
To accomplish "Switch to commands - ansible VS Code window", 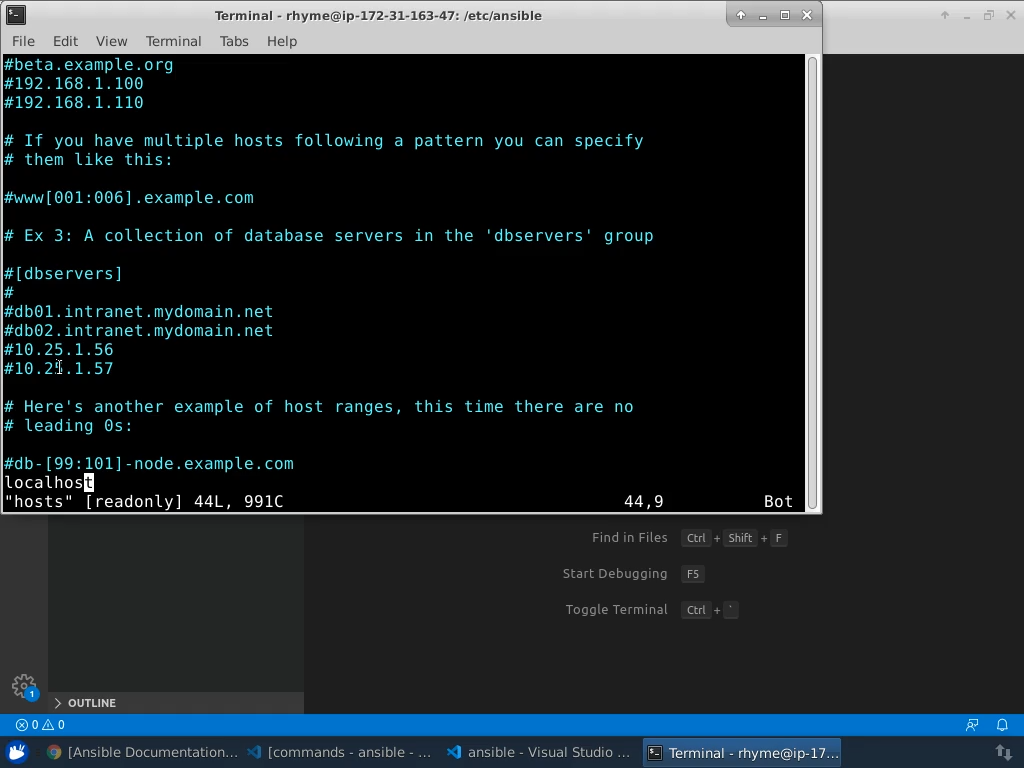I will (x=340, y=752).
